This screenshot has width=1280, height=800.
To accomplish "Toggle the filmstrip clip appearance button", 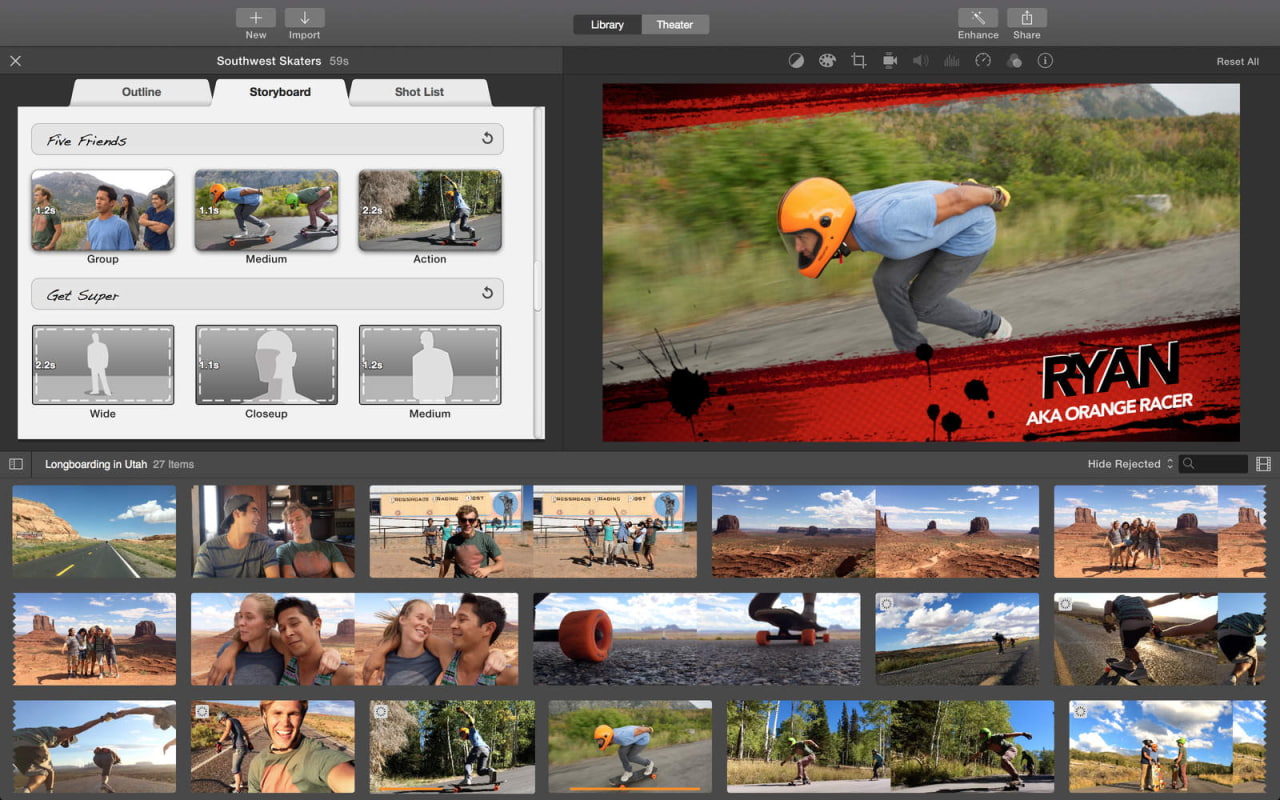I will (1264, 464).
